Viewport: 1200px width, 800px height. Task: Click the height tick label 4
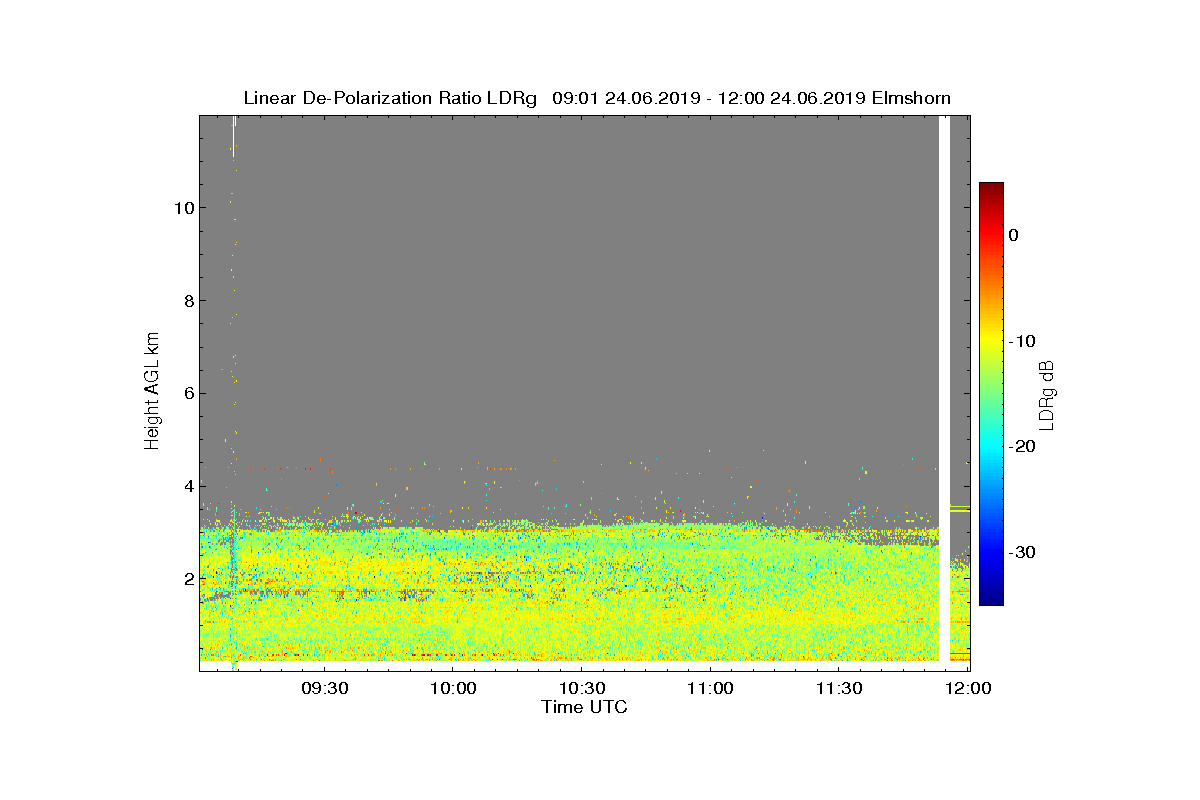click(x=188, y=486)
